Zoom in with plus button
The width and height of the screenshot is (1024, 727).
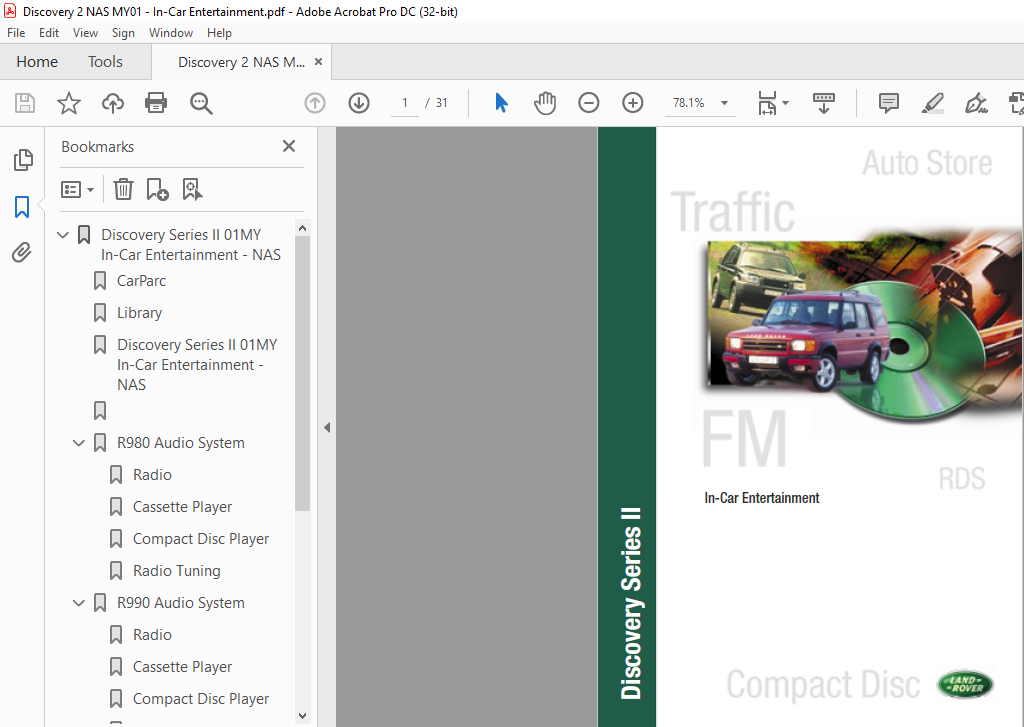tap(632, 103)
